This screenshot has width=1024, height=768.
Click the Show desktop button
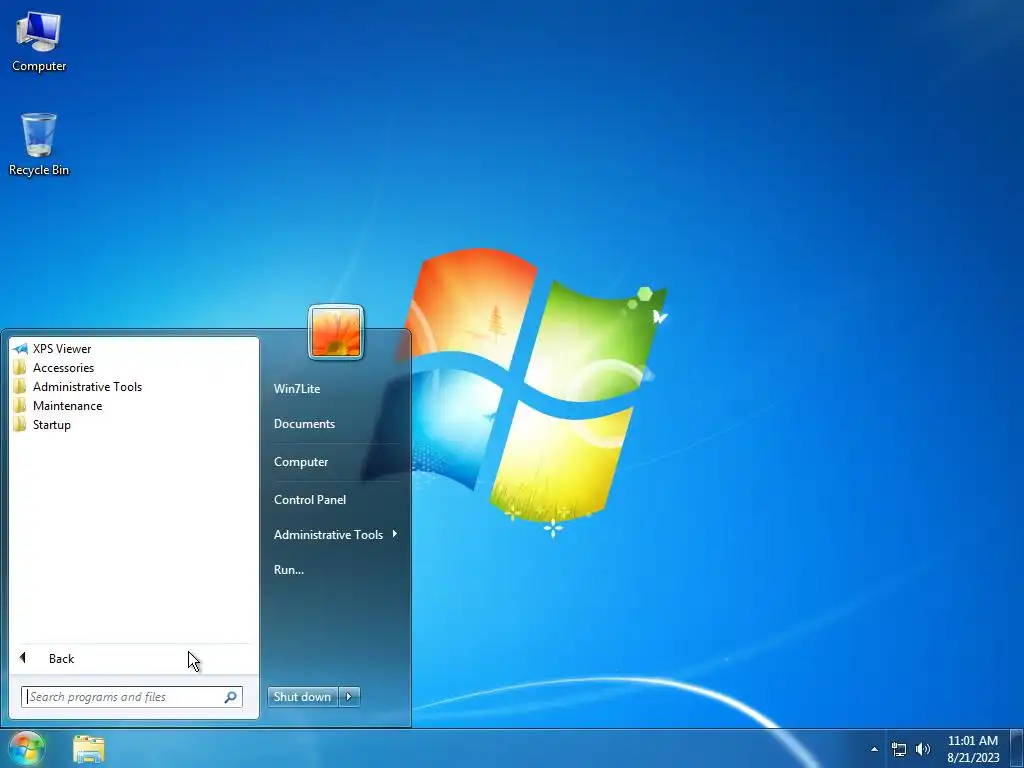(x=1017, y=748)
